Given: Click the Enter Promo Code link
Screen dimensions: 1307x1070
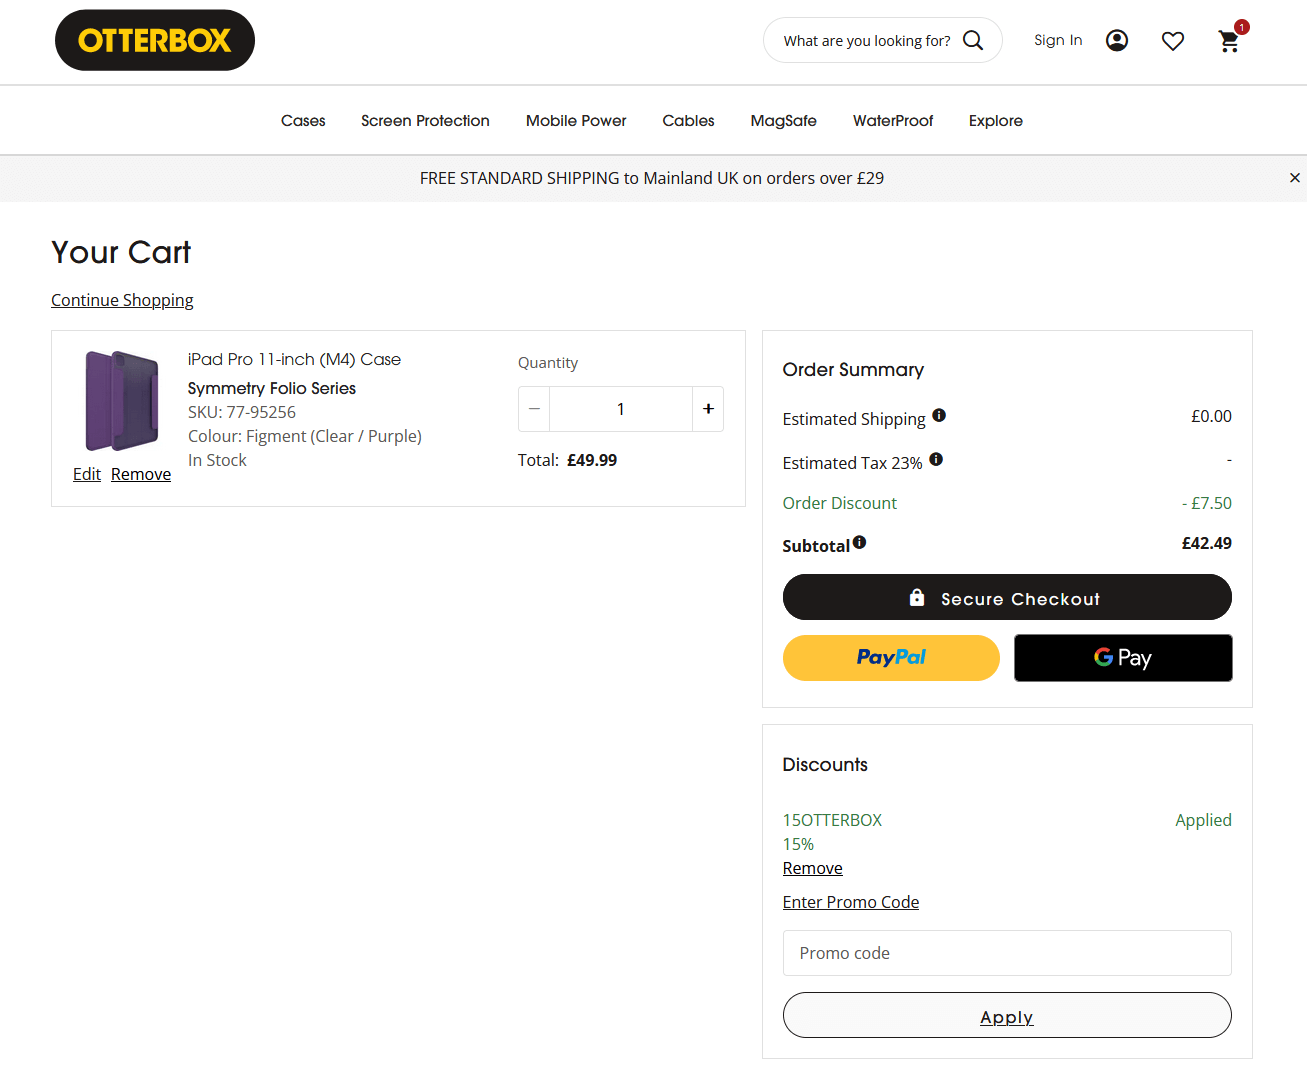Looking at the screenshot, I should (x=851, y=902).
